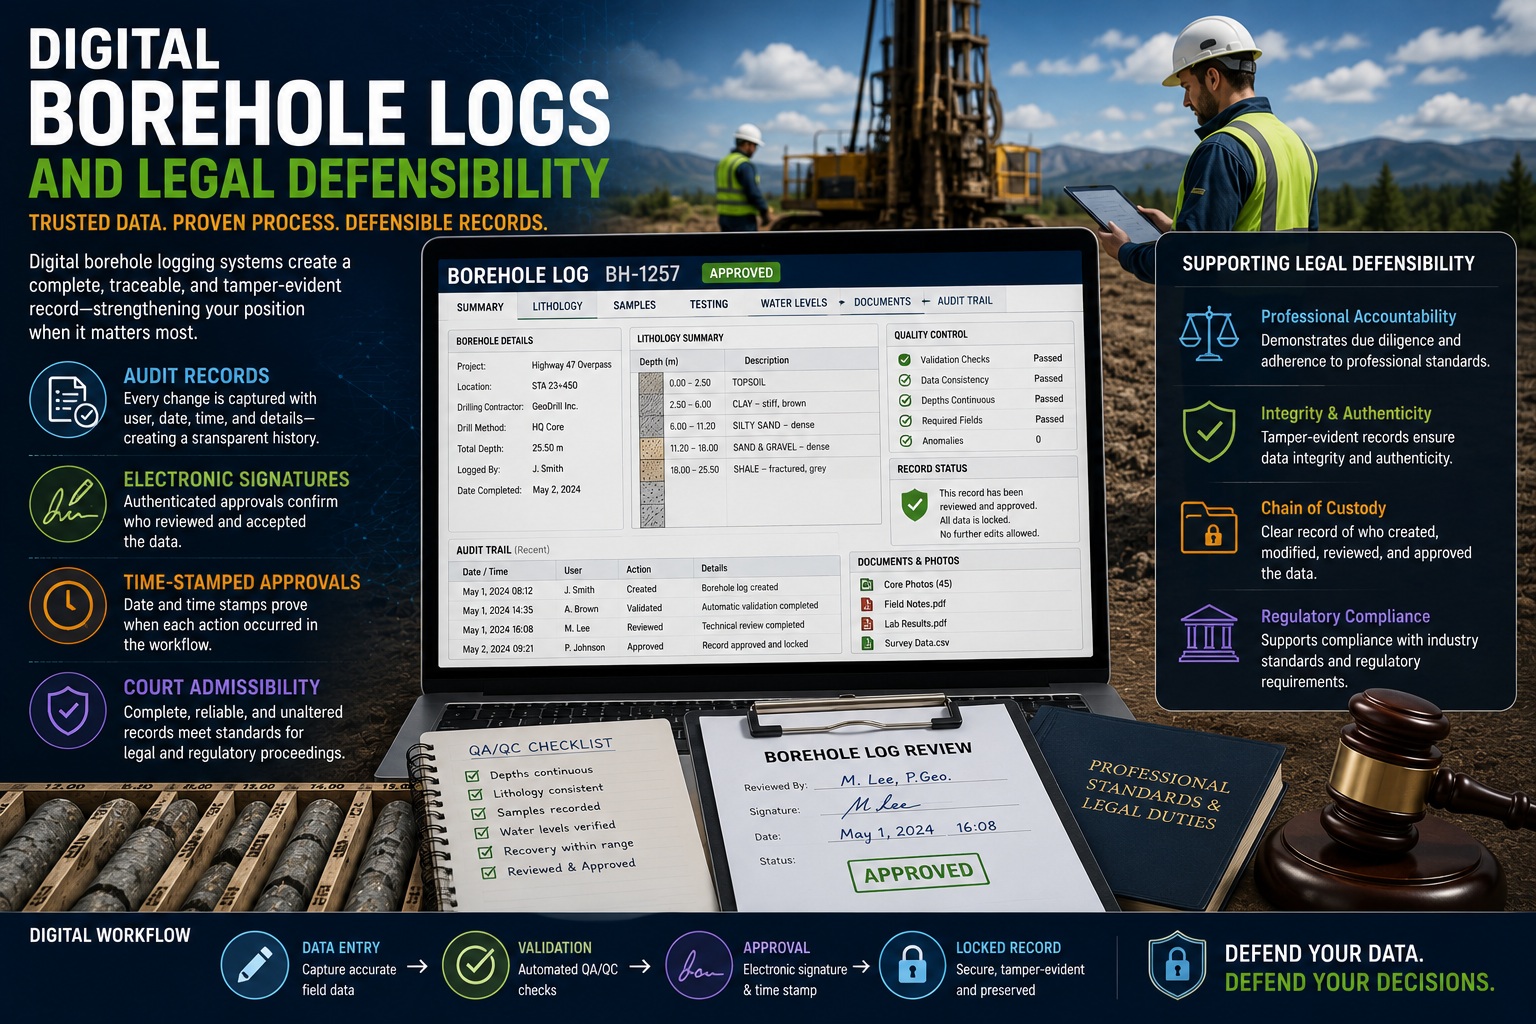This screenshot has width=1536, height=1024.
Task: Open the Survey Data.csv file
Action: 916,643
